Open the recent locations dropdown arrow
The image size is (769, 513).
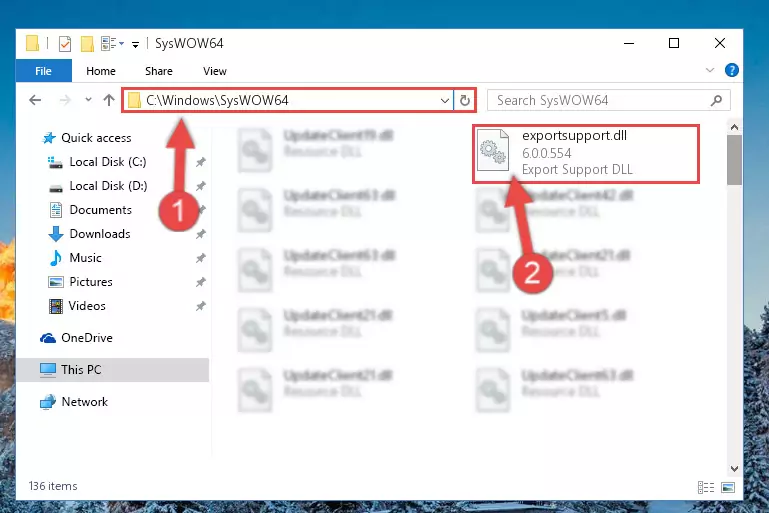[x=88, y=100]
